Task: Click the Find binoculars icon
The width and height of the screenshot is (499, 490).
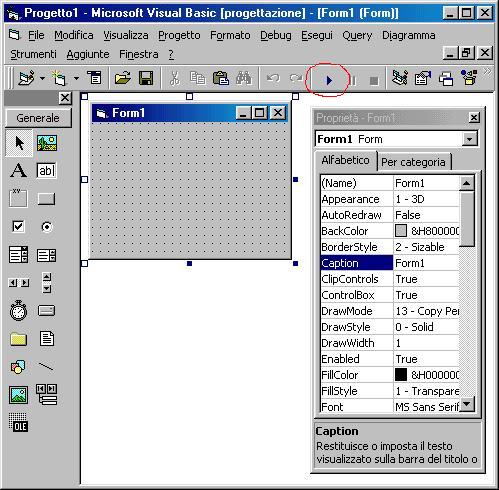Action: (244, 78)
